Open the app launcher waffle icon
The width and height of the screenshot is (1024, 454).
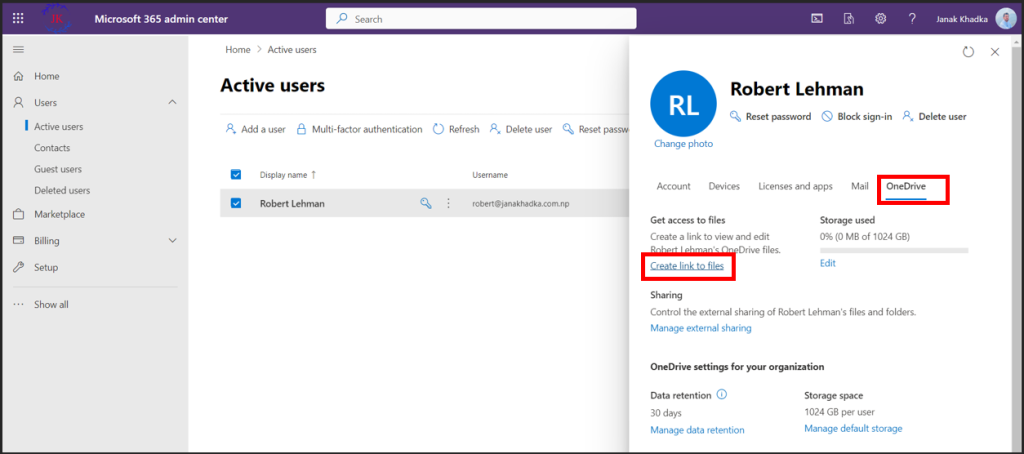coord(18,19)
